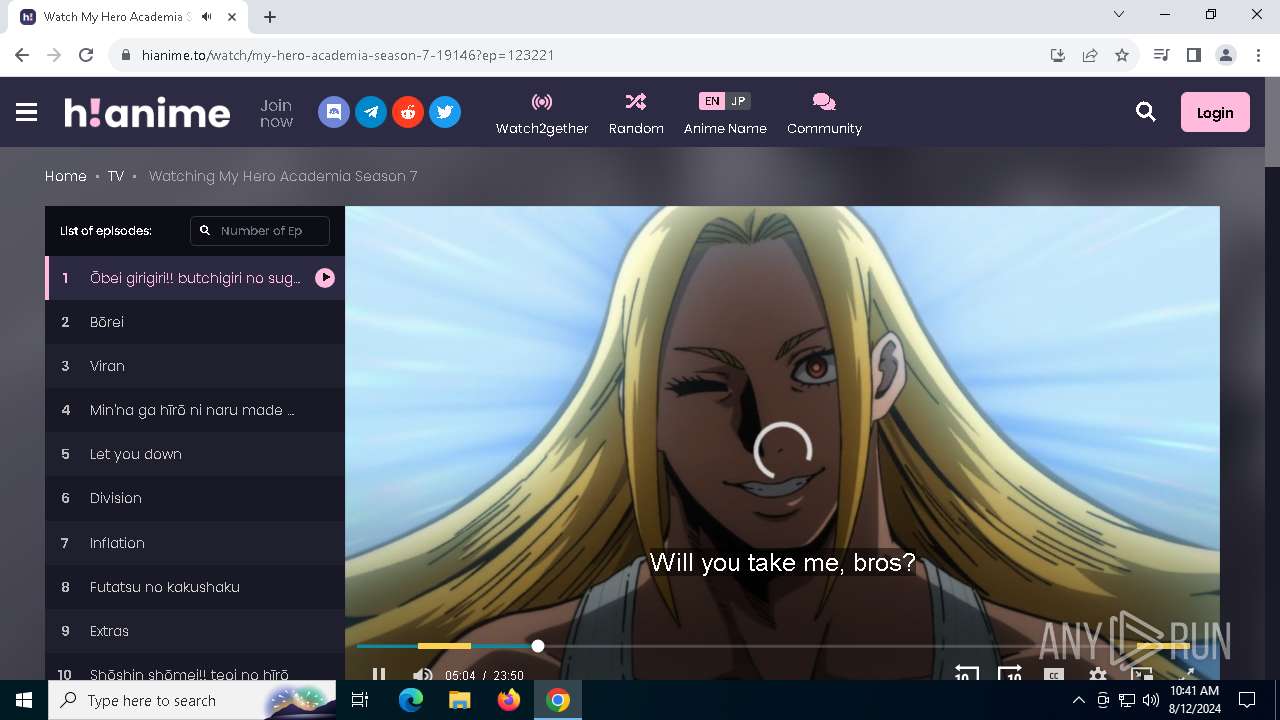Screen dimensions: 1280x720
Task: Open the Discord community icon
Action: tap(334, 112)
